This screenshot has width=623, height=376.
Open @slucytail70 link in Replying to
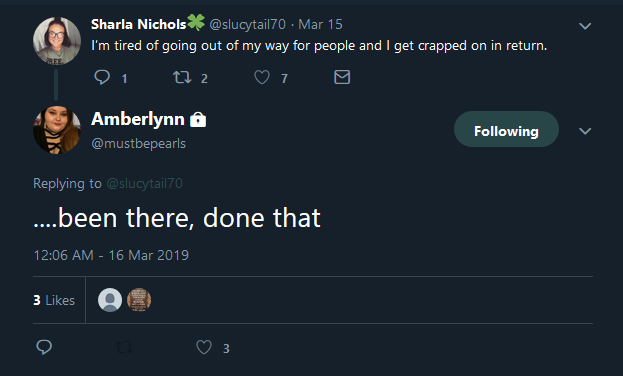click(145, 183)
